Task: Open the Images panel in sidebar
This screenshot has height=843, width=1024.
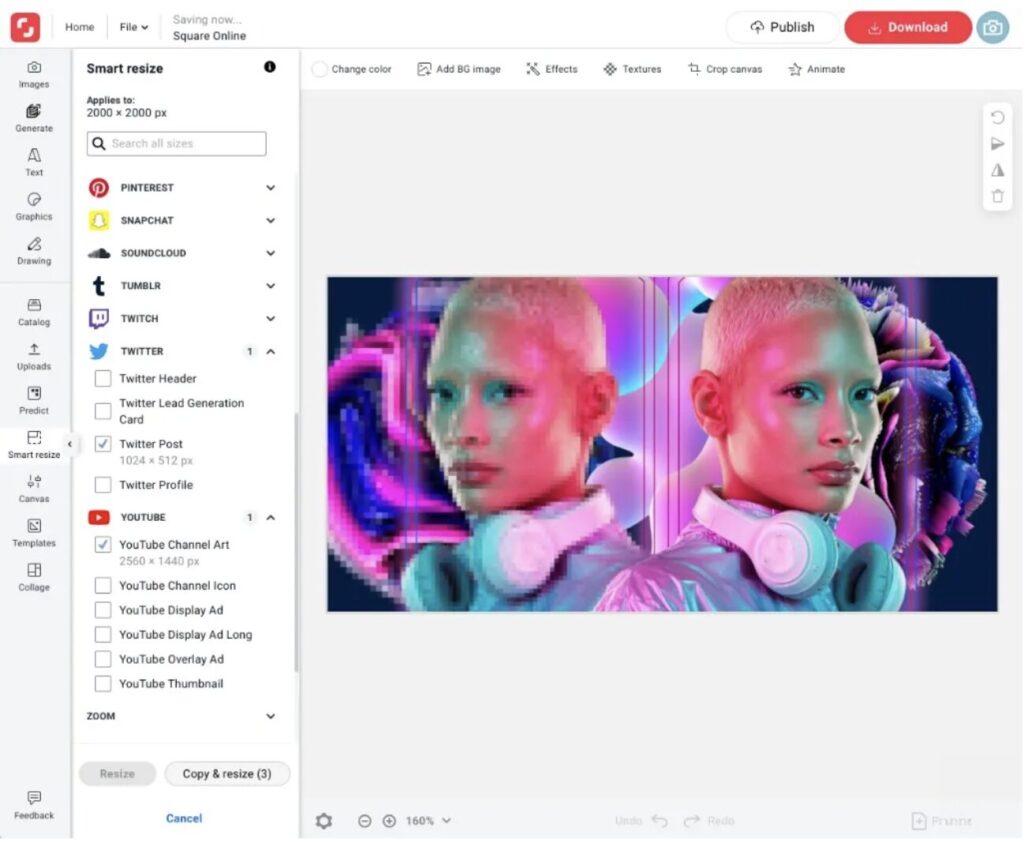Action: [x=34, y=74]
